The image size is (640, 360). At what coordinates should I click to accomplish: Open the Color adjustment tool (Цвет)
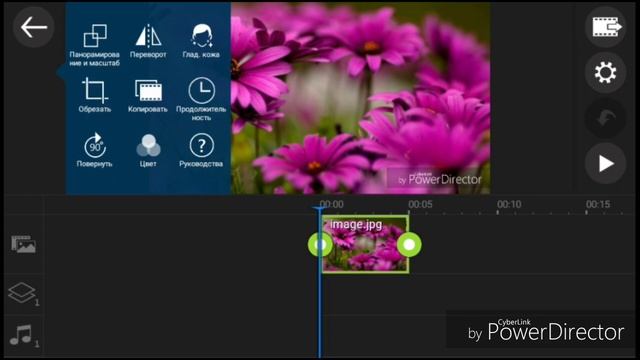click(148, 150)
